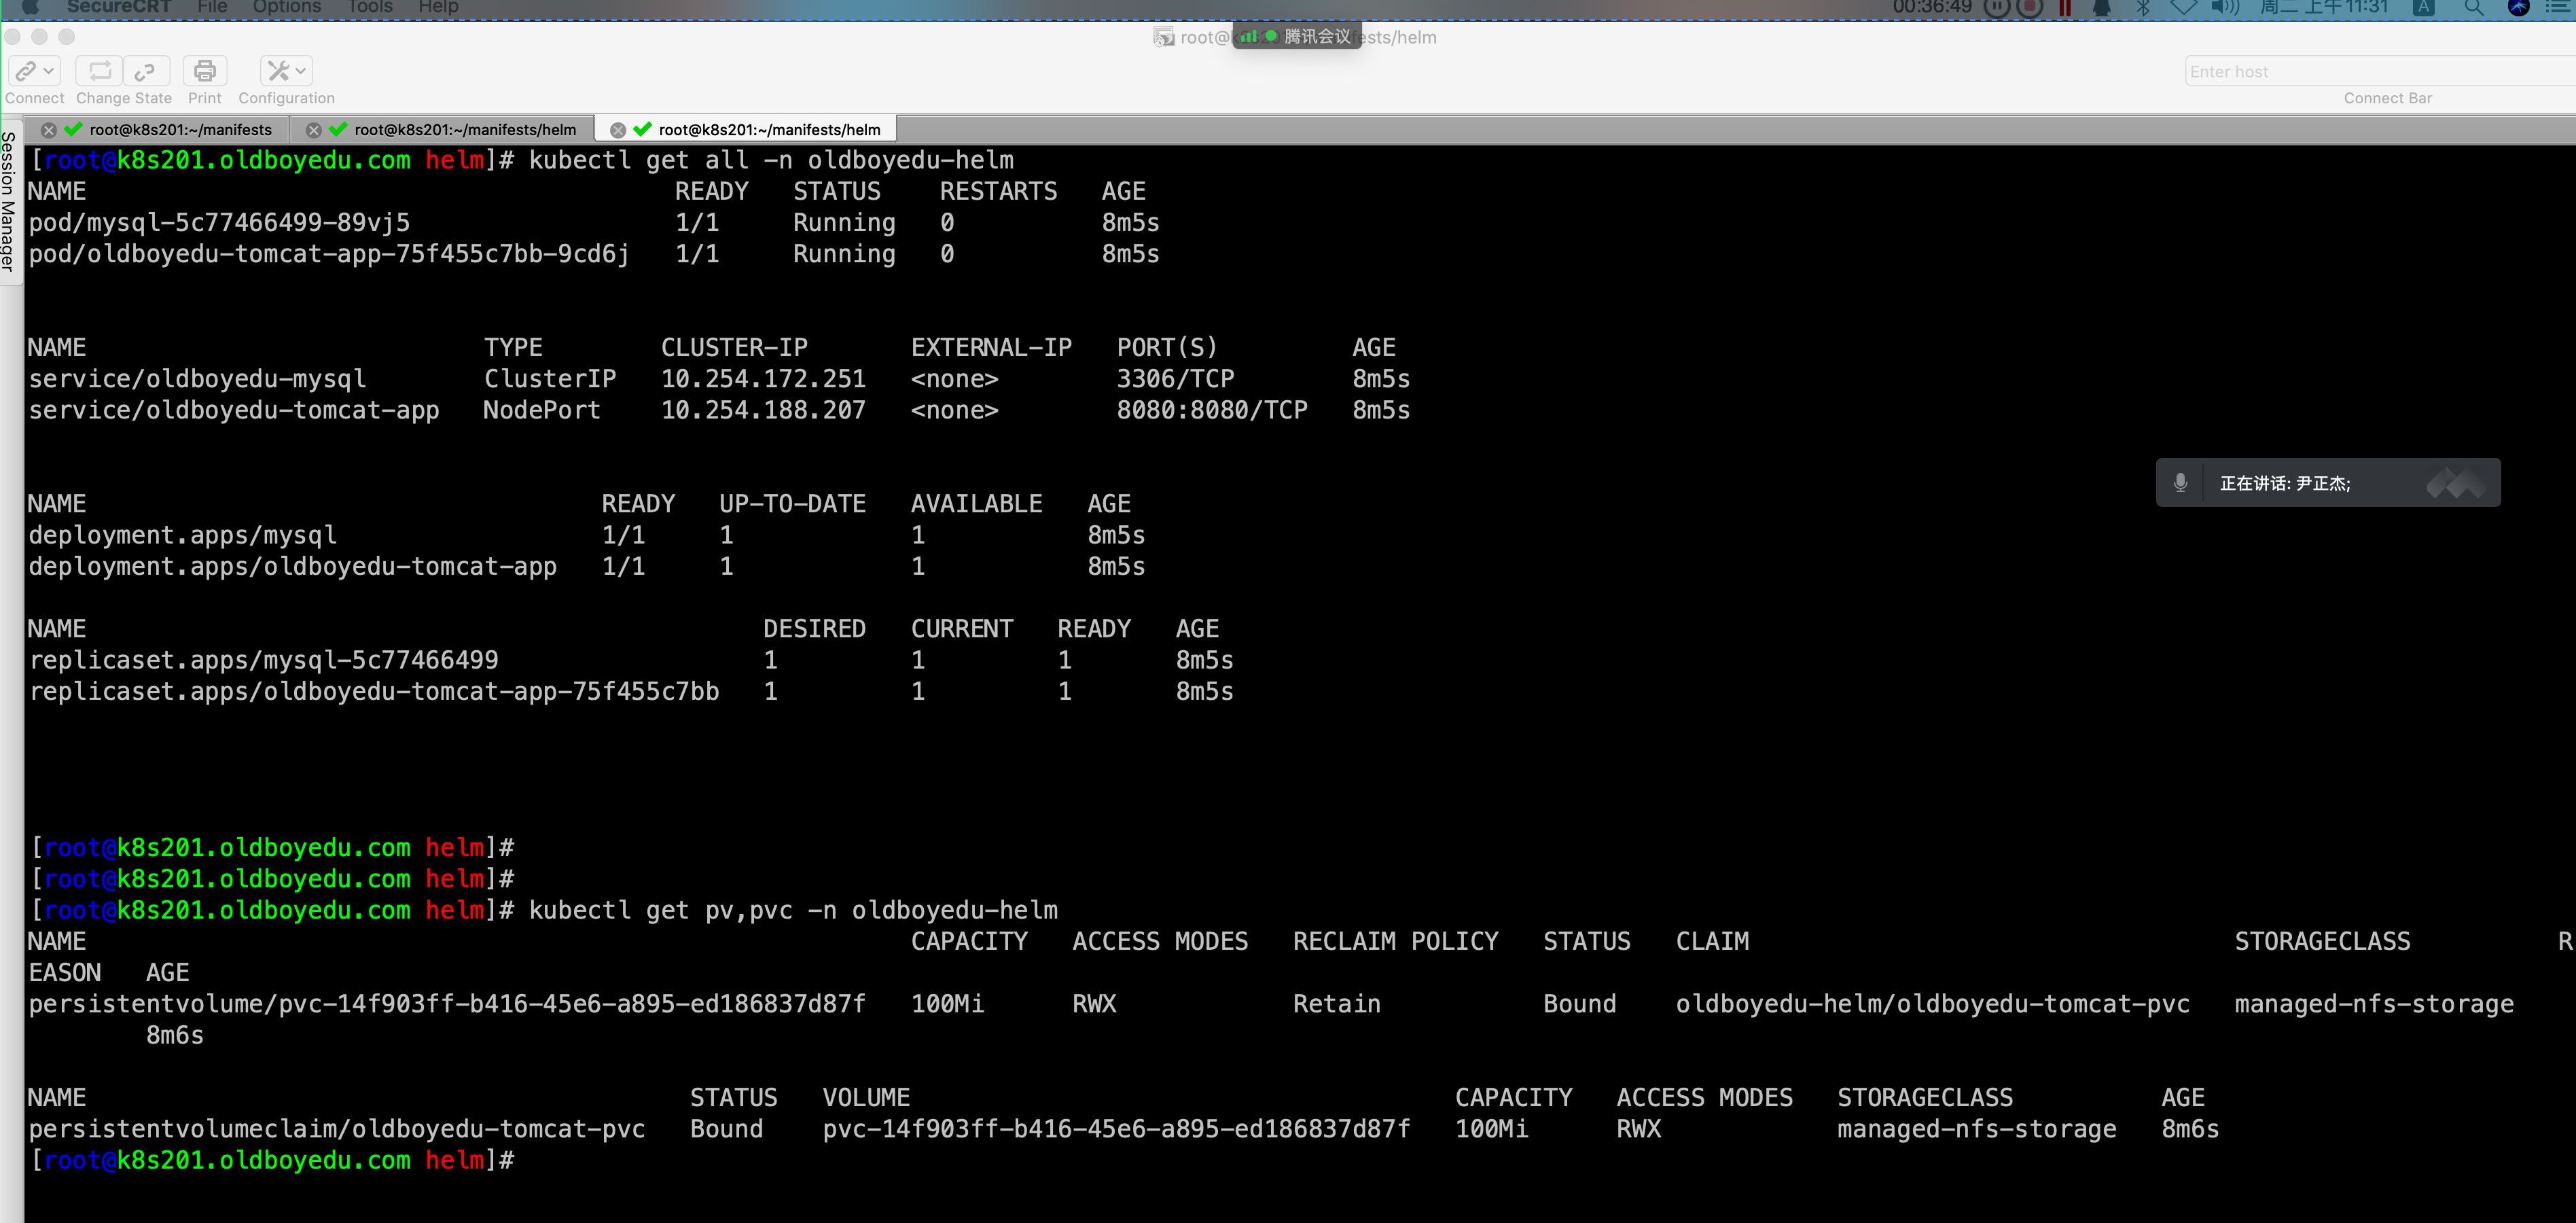2576x1223 pixels.
Task: Open the Configuration tools icon
Action: click(278, 71)
